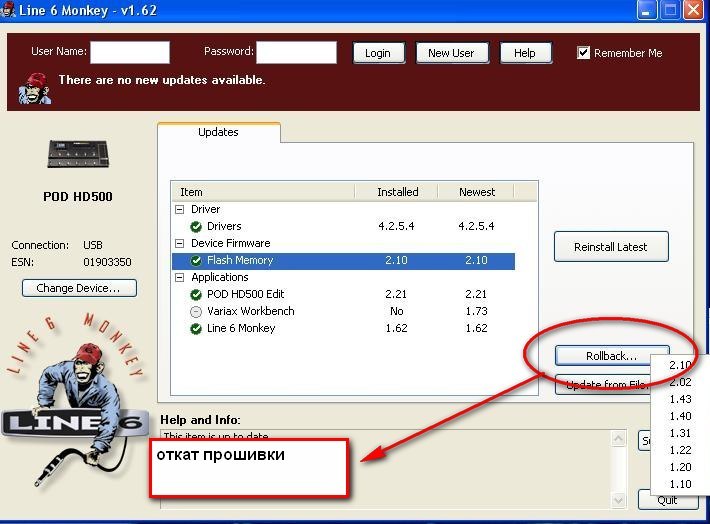
Task: Click the monkey face icon in banner
Action: 35,88
